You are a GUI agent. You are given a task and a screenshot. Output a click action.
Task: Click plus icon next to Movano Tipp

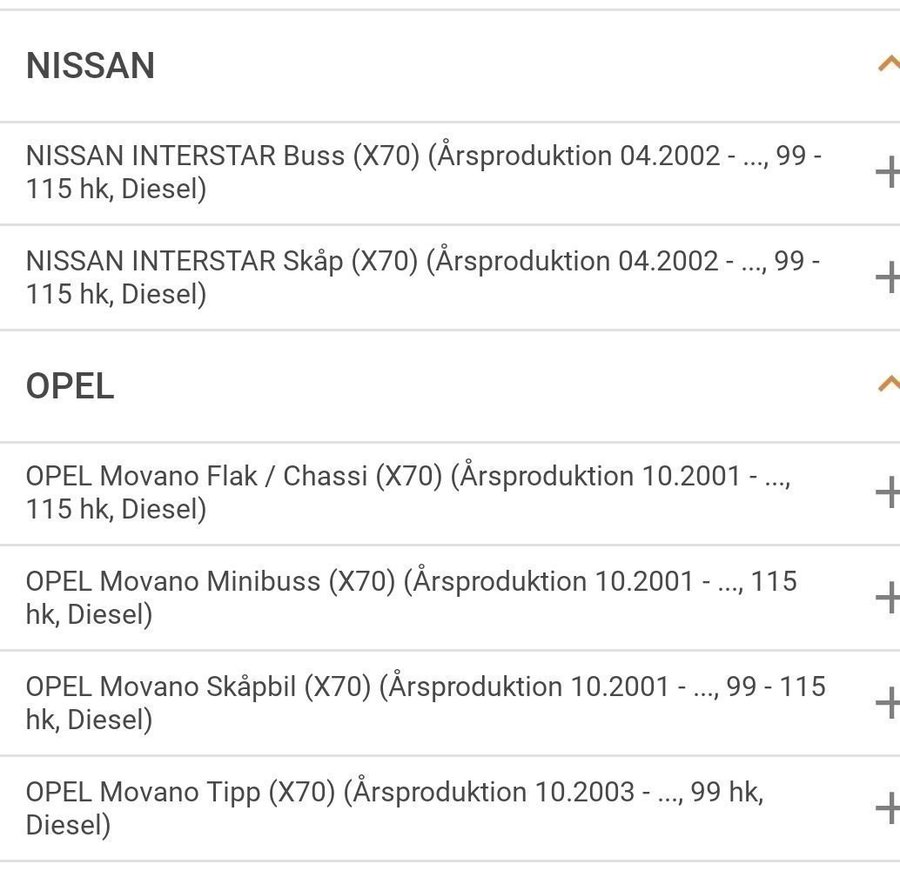[x=887, y=808]
